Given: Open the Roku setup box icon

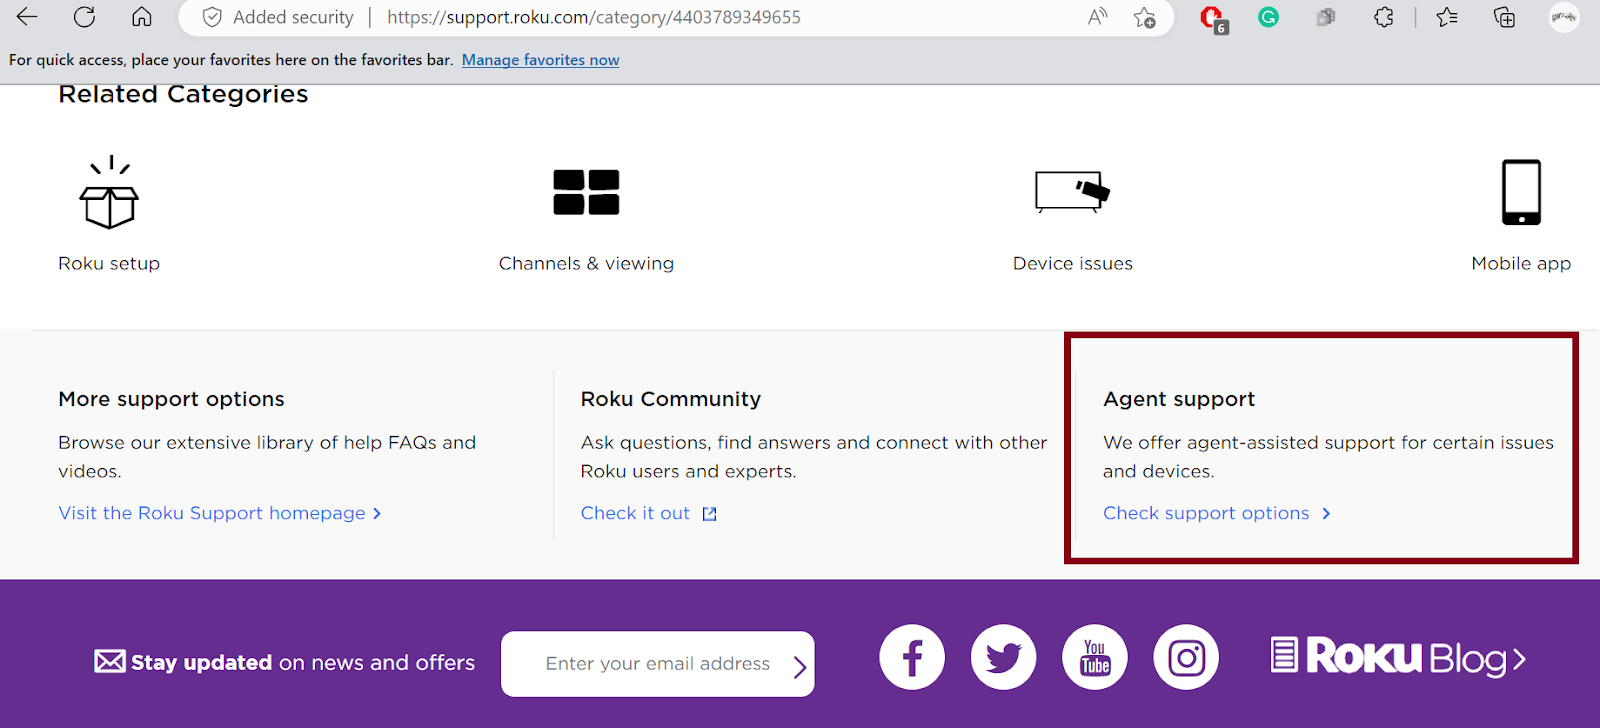Looking at the screenshot, I should [x=109, y=193].
